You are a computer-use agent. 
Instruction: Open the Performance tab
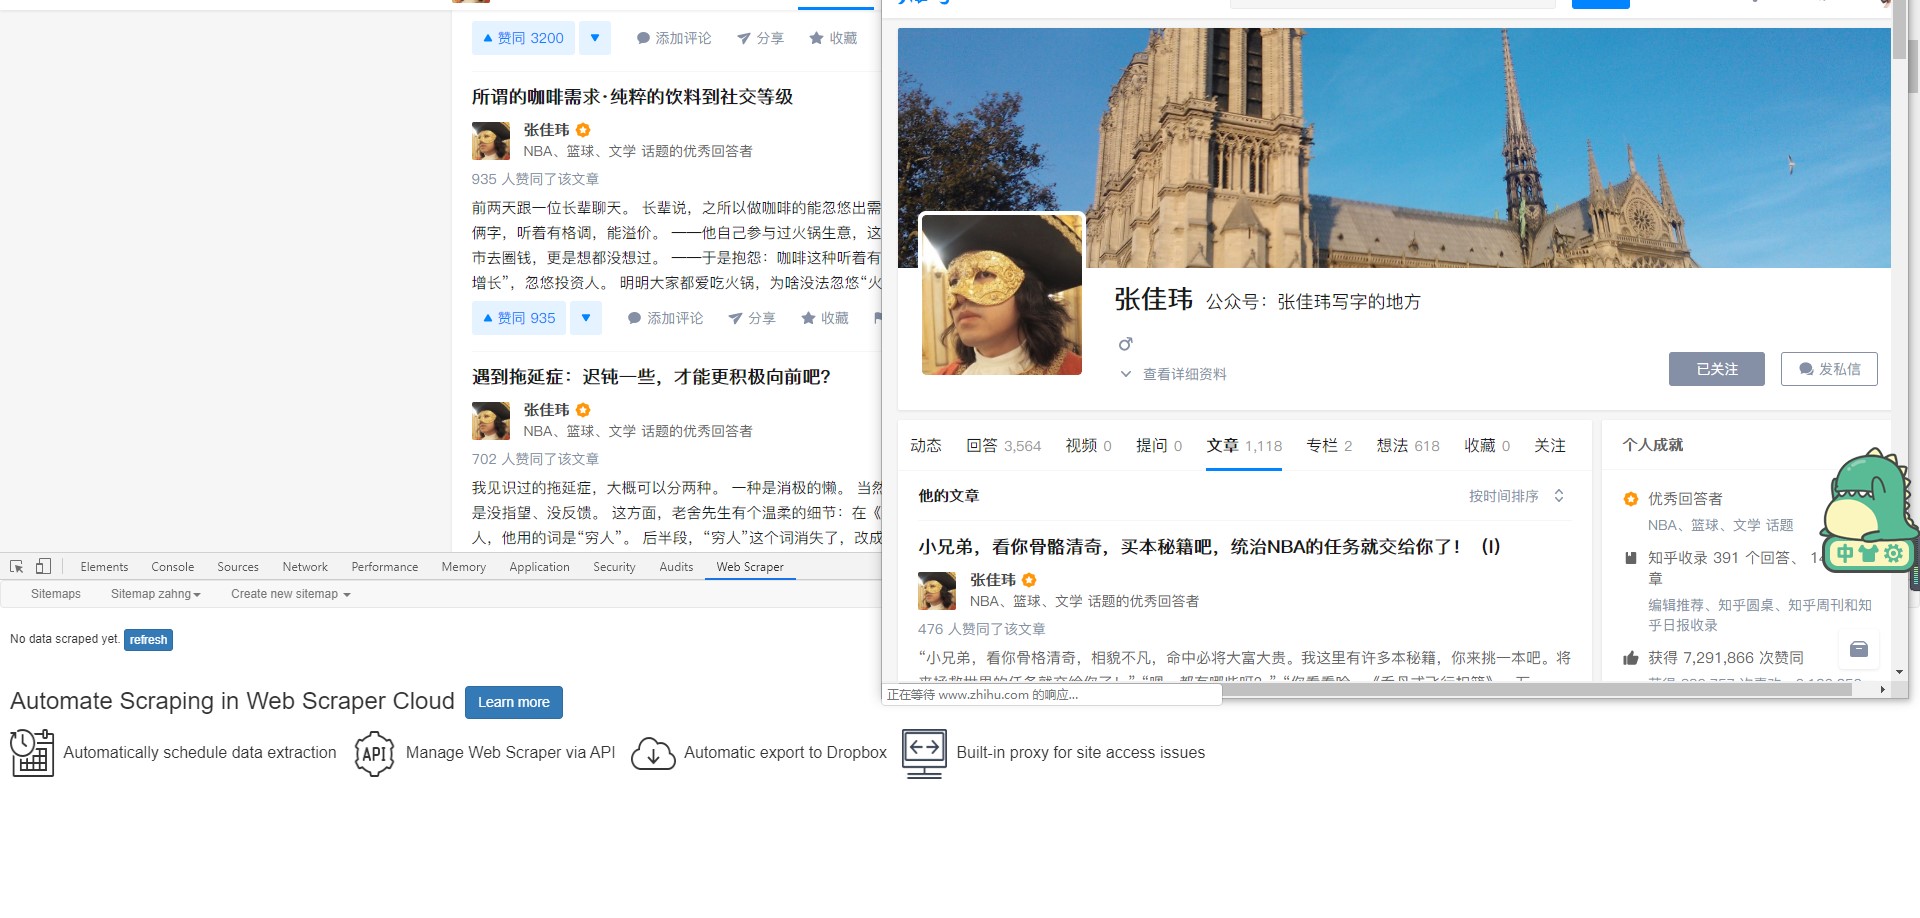385,567
